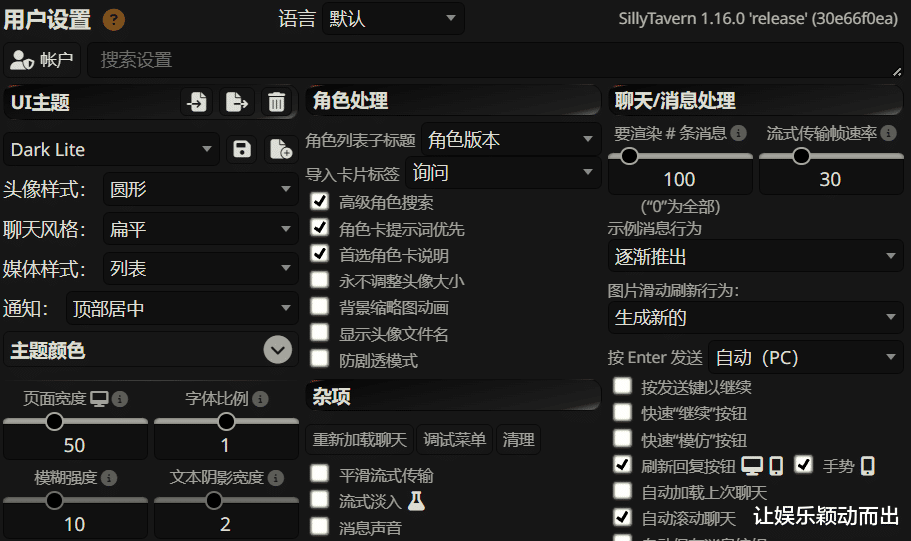Save theme as new file icon

pyautogui.click(x=281, y=149)
